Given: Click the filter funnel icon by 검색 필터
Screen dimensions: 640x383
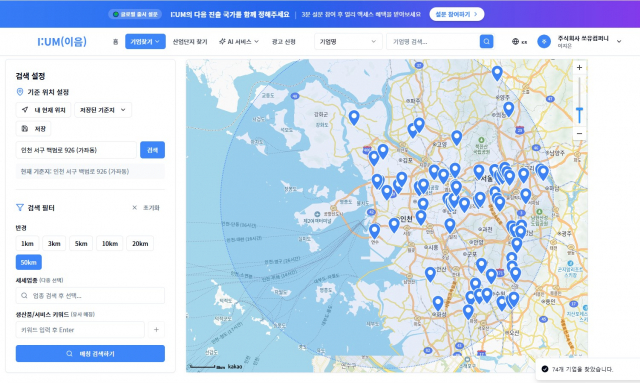Looking at the screenshot, I should click(x=20, y=208).
